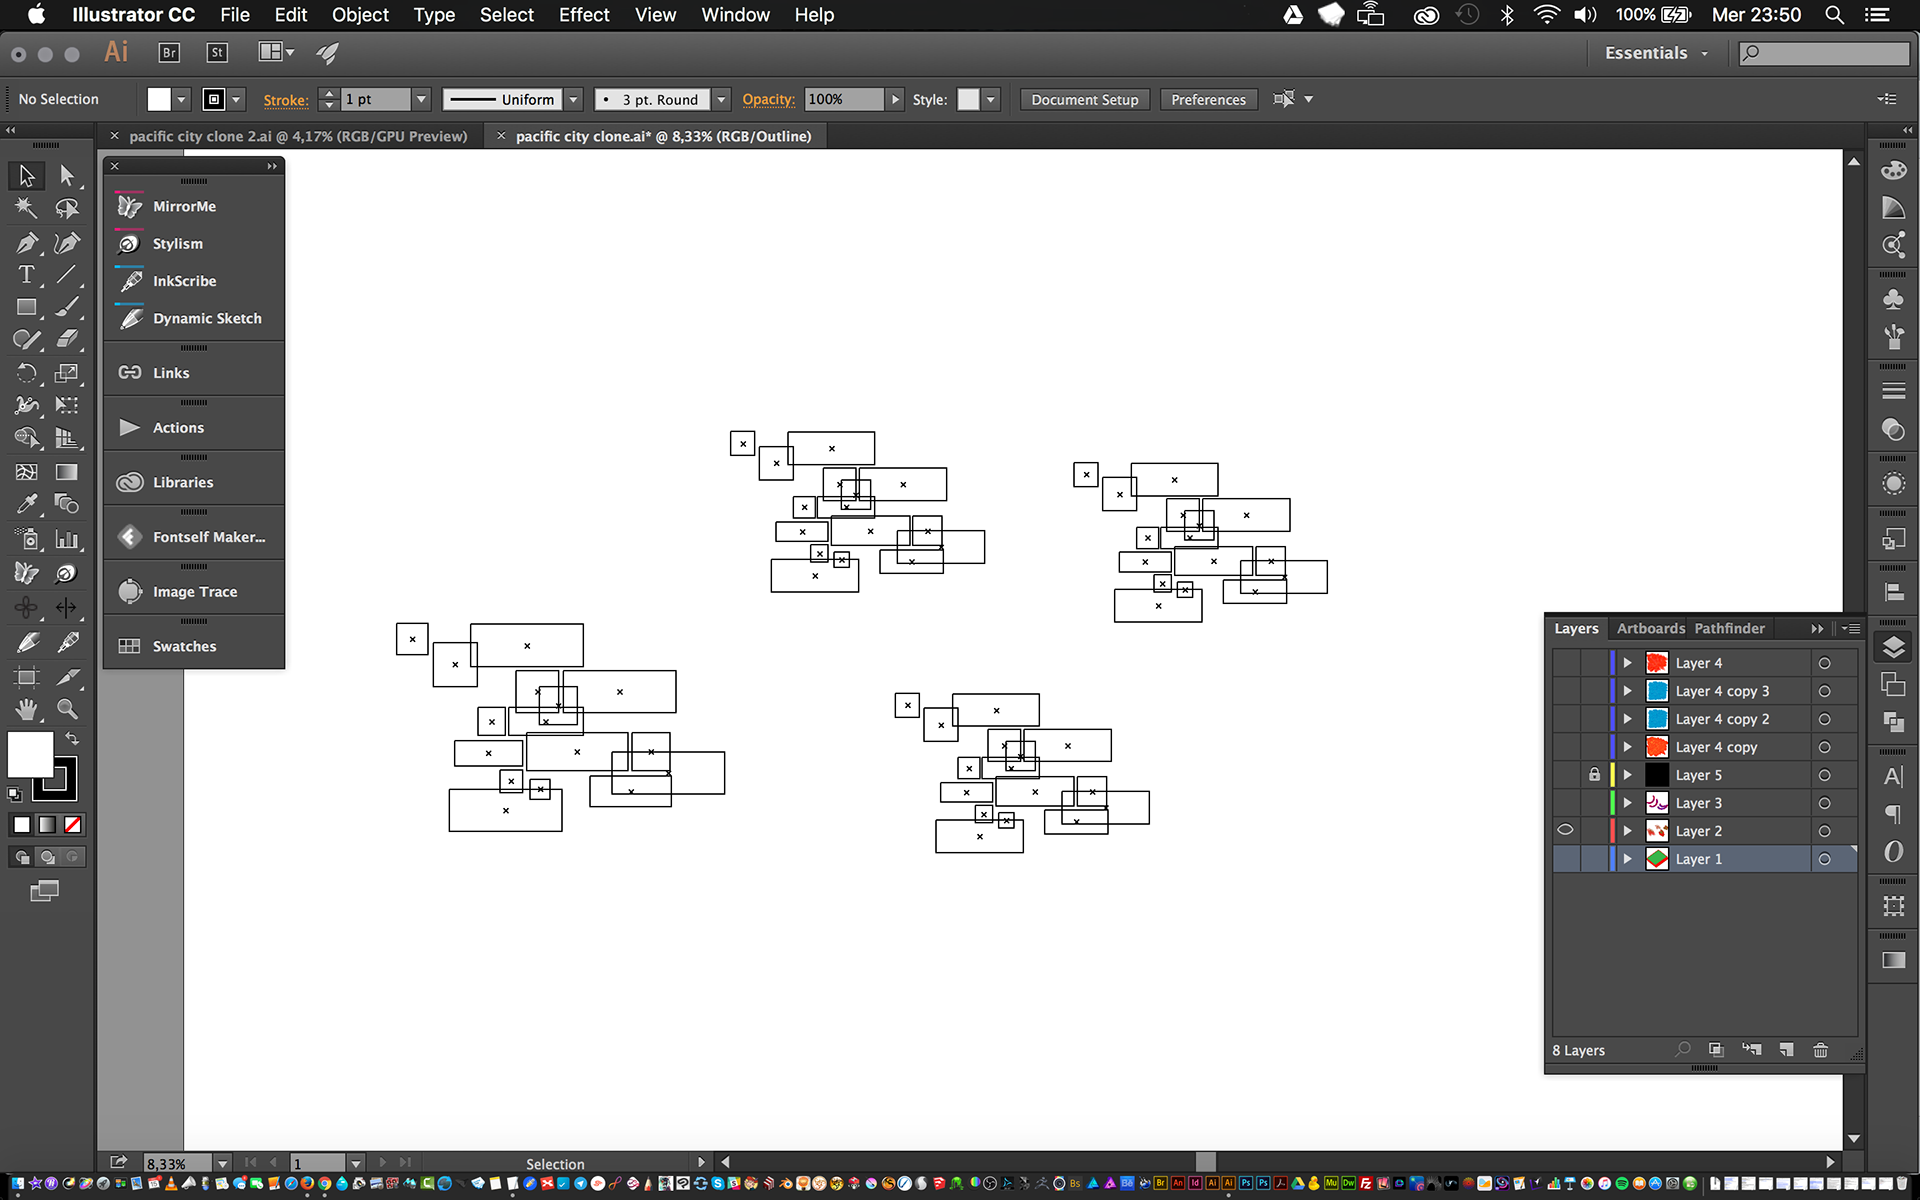Expand Layer 4 contents
Screen dimensions: 1920x1200
tap(1628, 663)
